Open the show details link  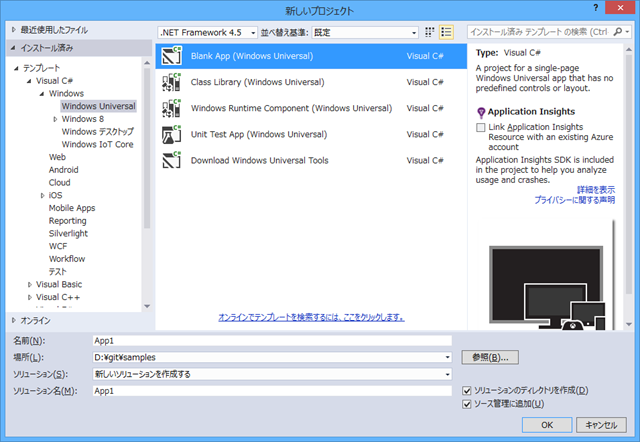(596, 190)
